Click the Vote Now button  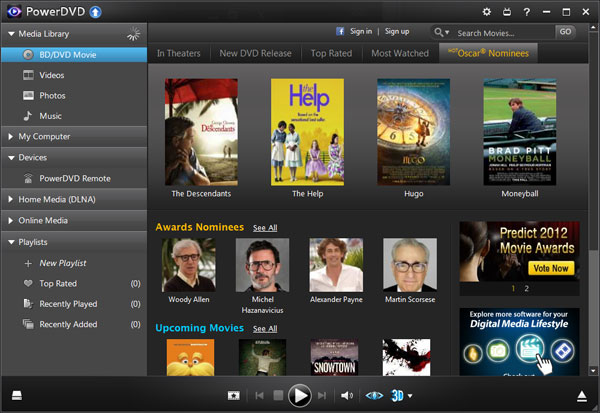(x=551, y=268)
